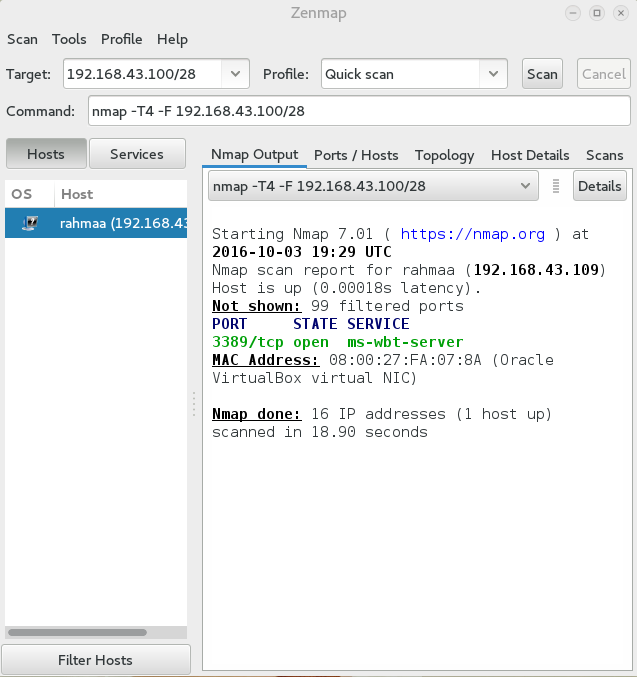637x677 pixels.
Task: Sort by the Host column header
Action: point(121,194)
